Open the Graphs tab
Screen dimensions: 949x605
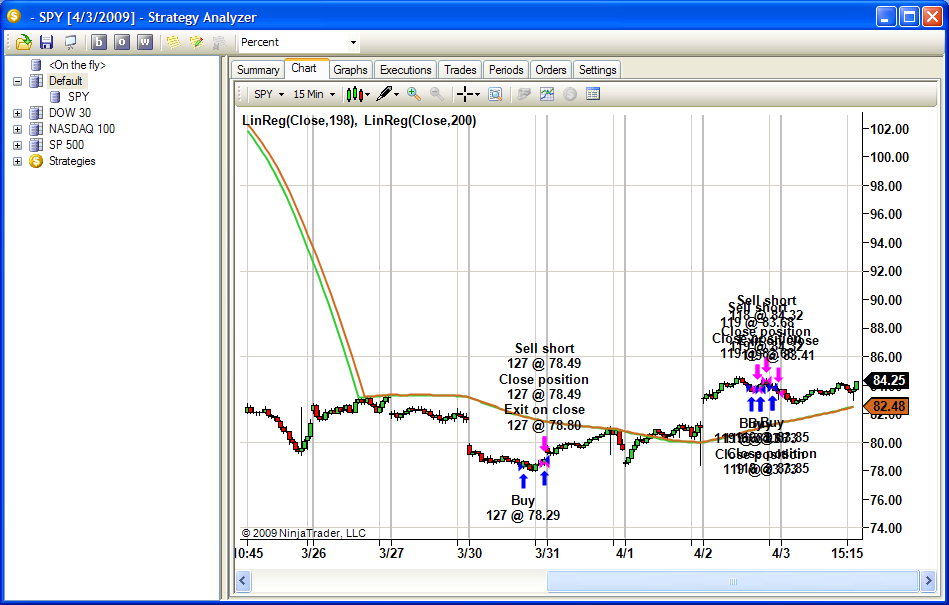coord(350,70)
